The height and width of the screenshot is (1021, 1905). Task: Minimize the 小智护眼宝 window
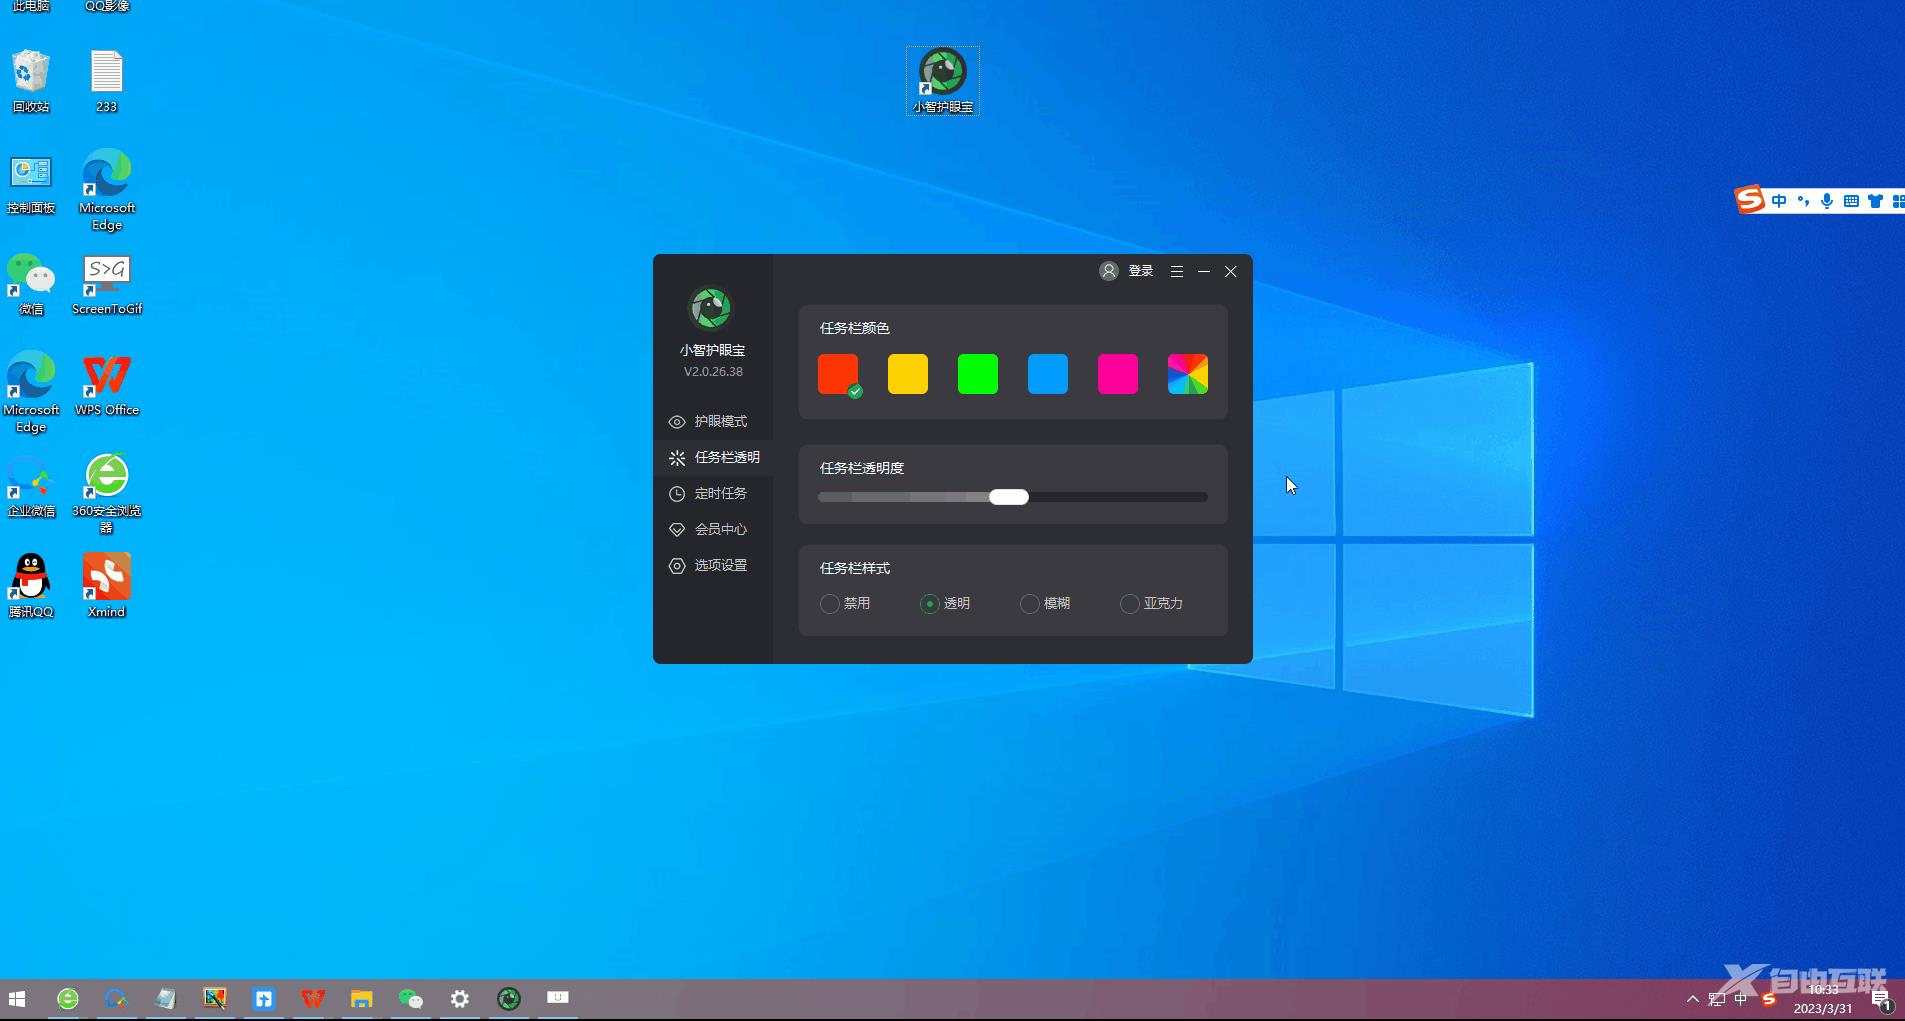(1204, 271)
